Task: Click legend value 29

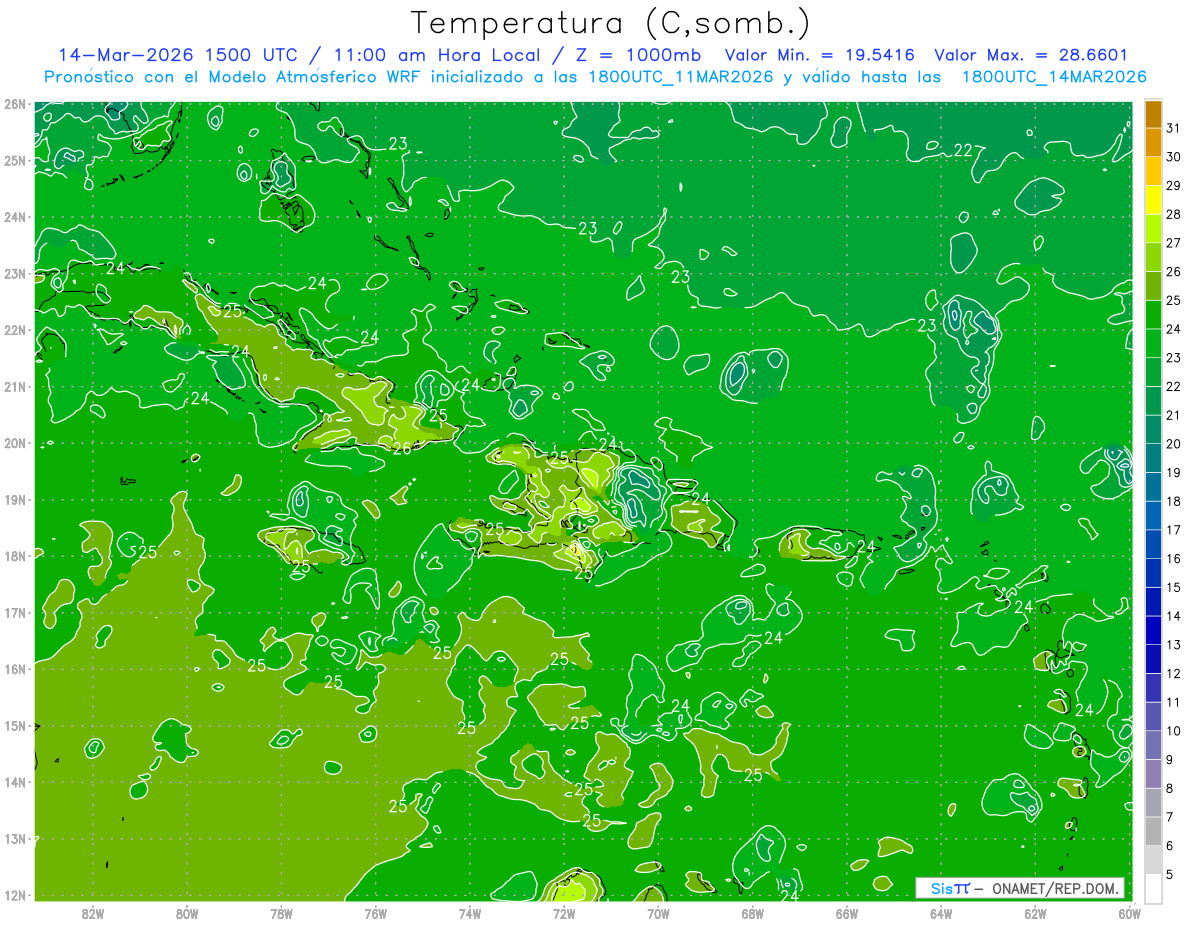Action: (x=1173, y=185)
